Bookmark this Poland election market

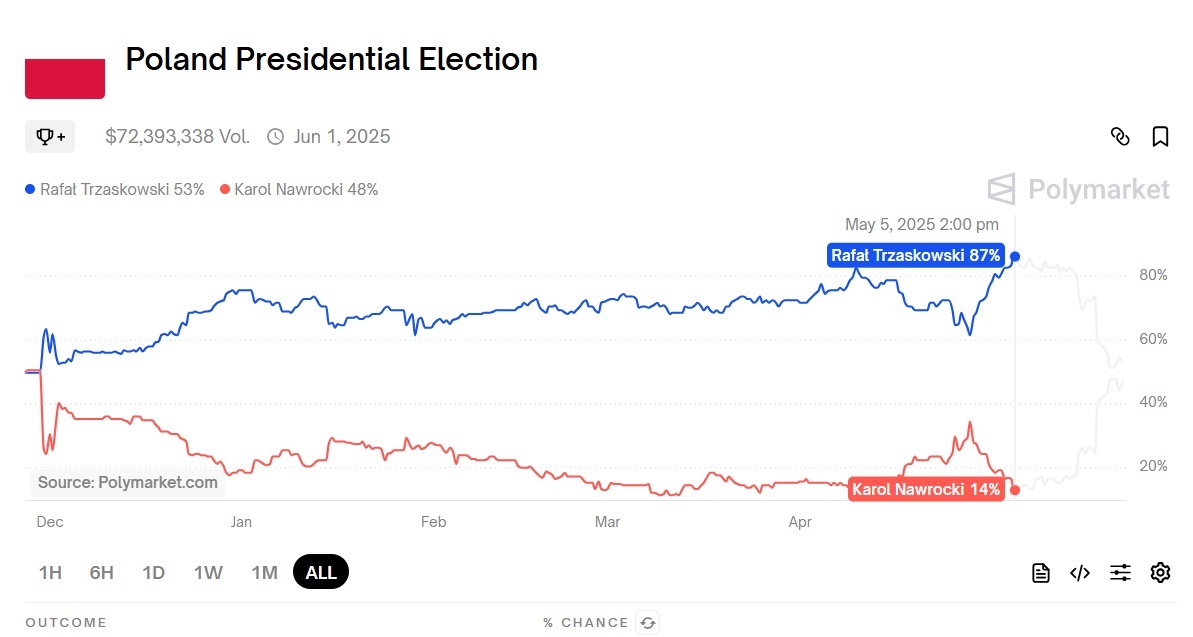pos(1160,136)
